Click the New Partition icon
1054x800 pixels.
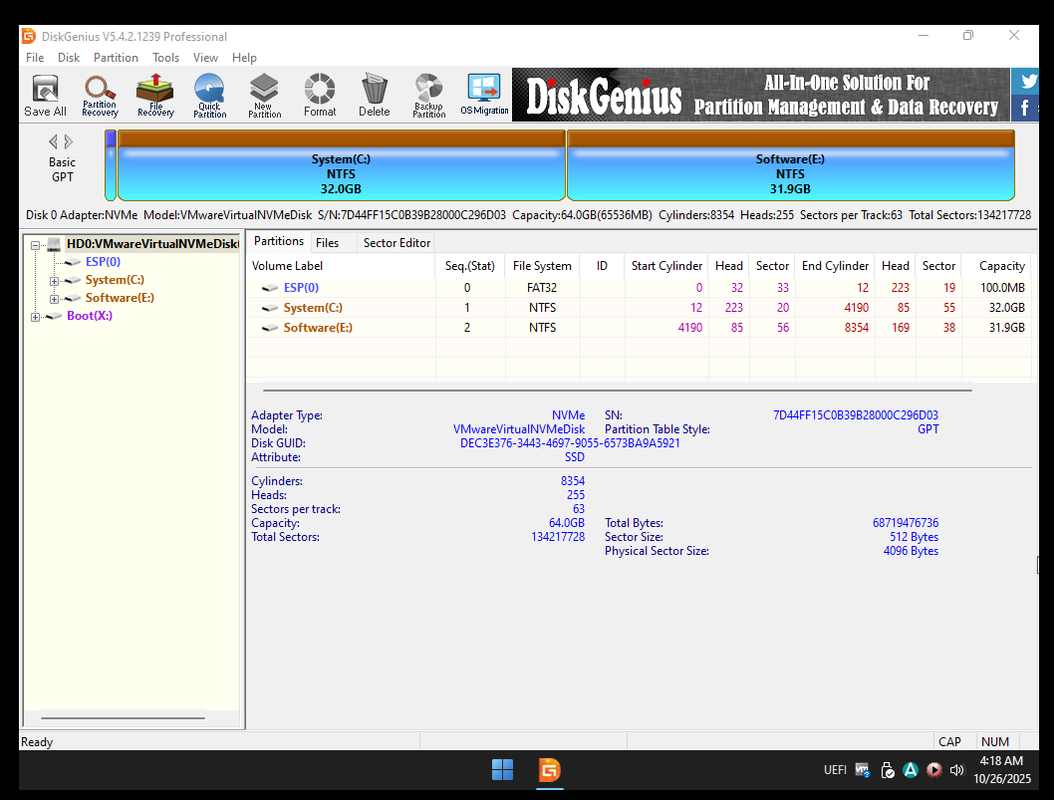(x=264, y=95)
